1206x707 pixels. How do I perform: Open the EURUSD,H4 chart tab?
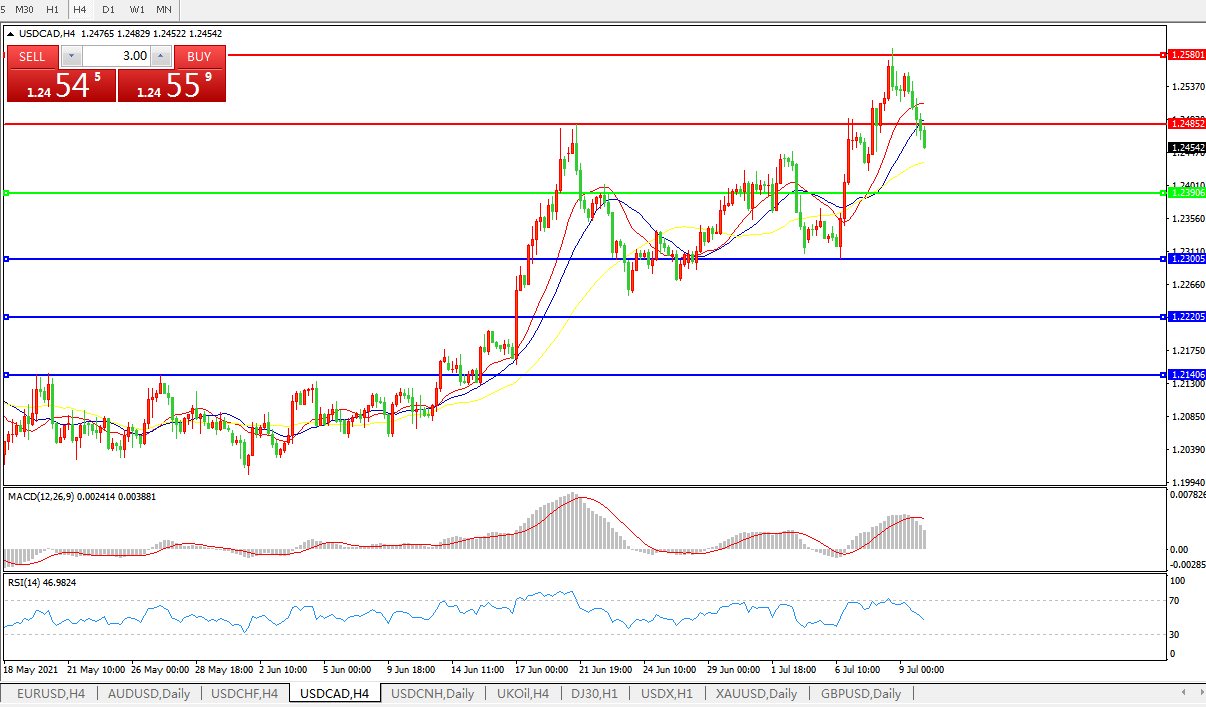(x=50, y=693)
